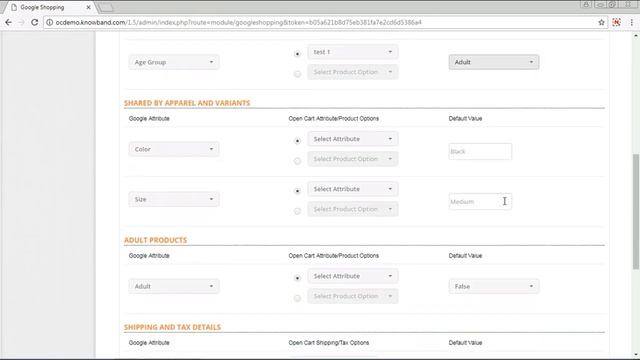
Task: Switch to the Google Shopping tab
Action: point(48,7)
